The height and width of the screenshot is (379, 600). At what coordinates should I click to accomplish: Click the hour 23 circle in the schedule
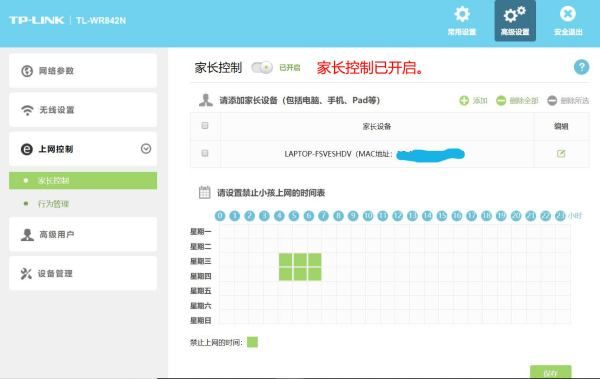560,216
